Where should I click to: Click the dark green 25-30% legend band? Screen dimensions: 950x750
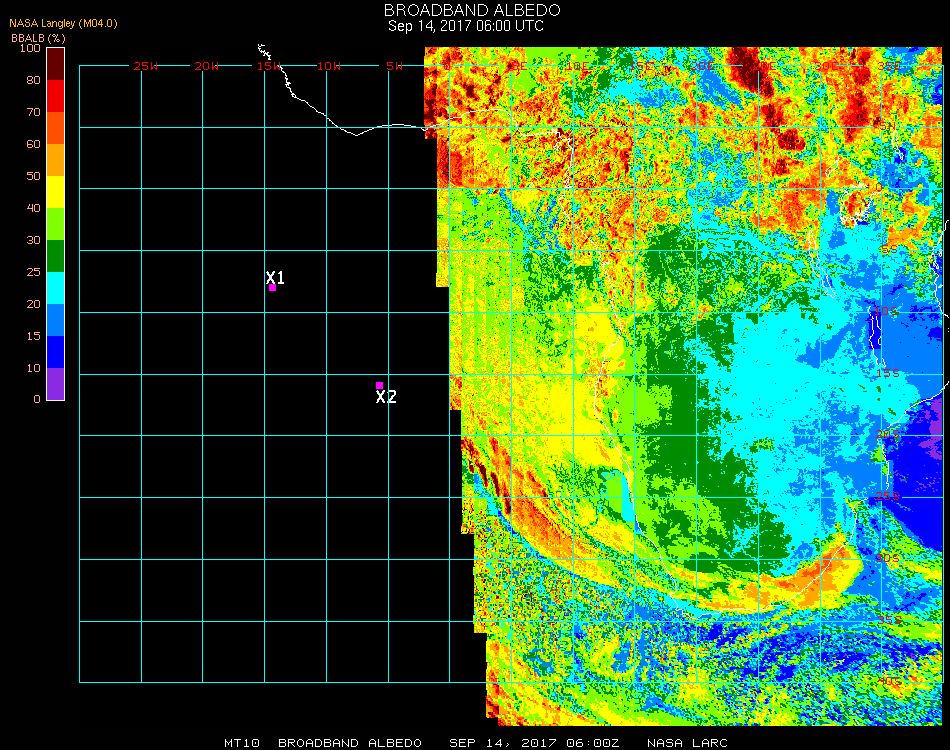[56, 256]
